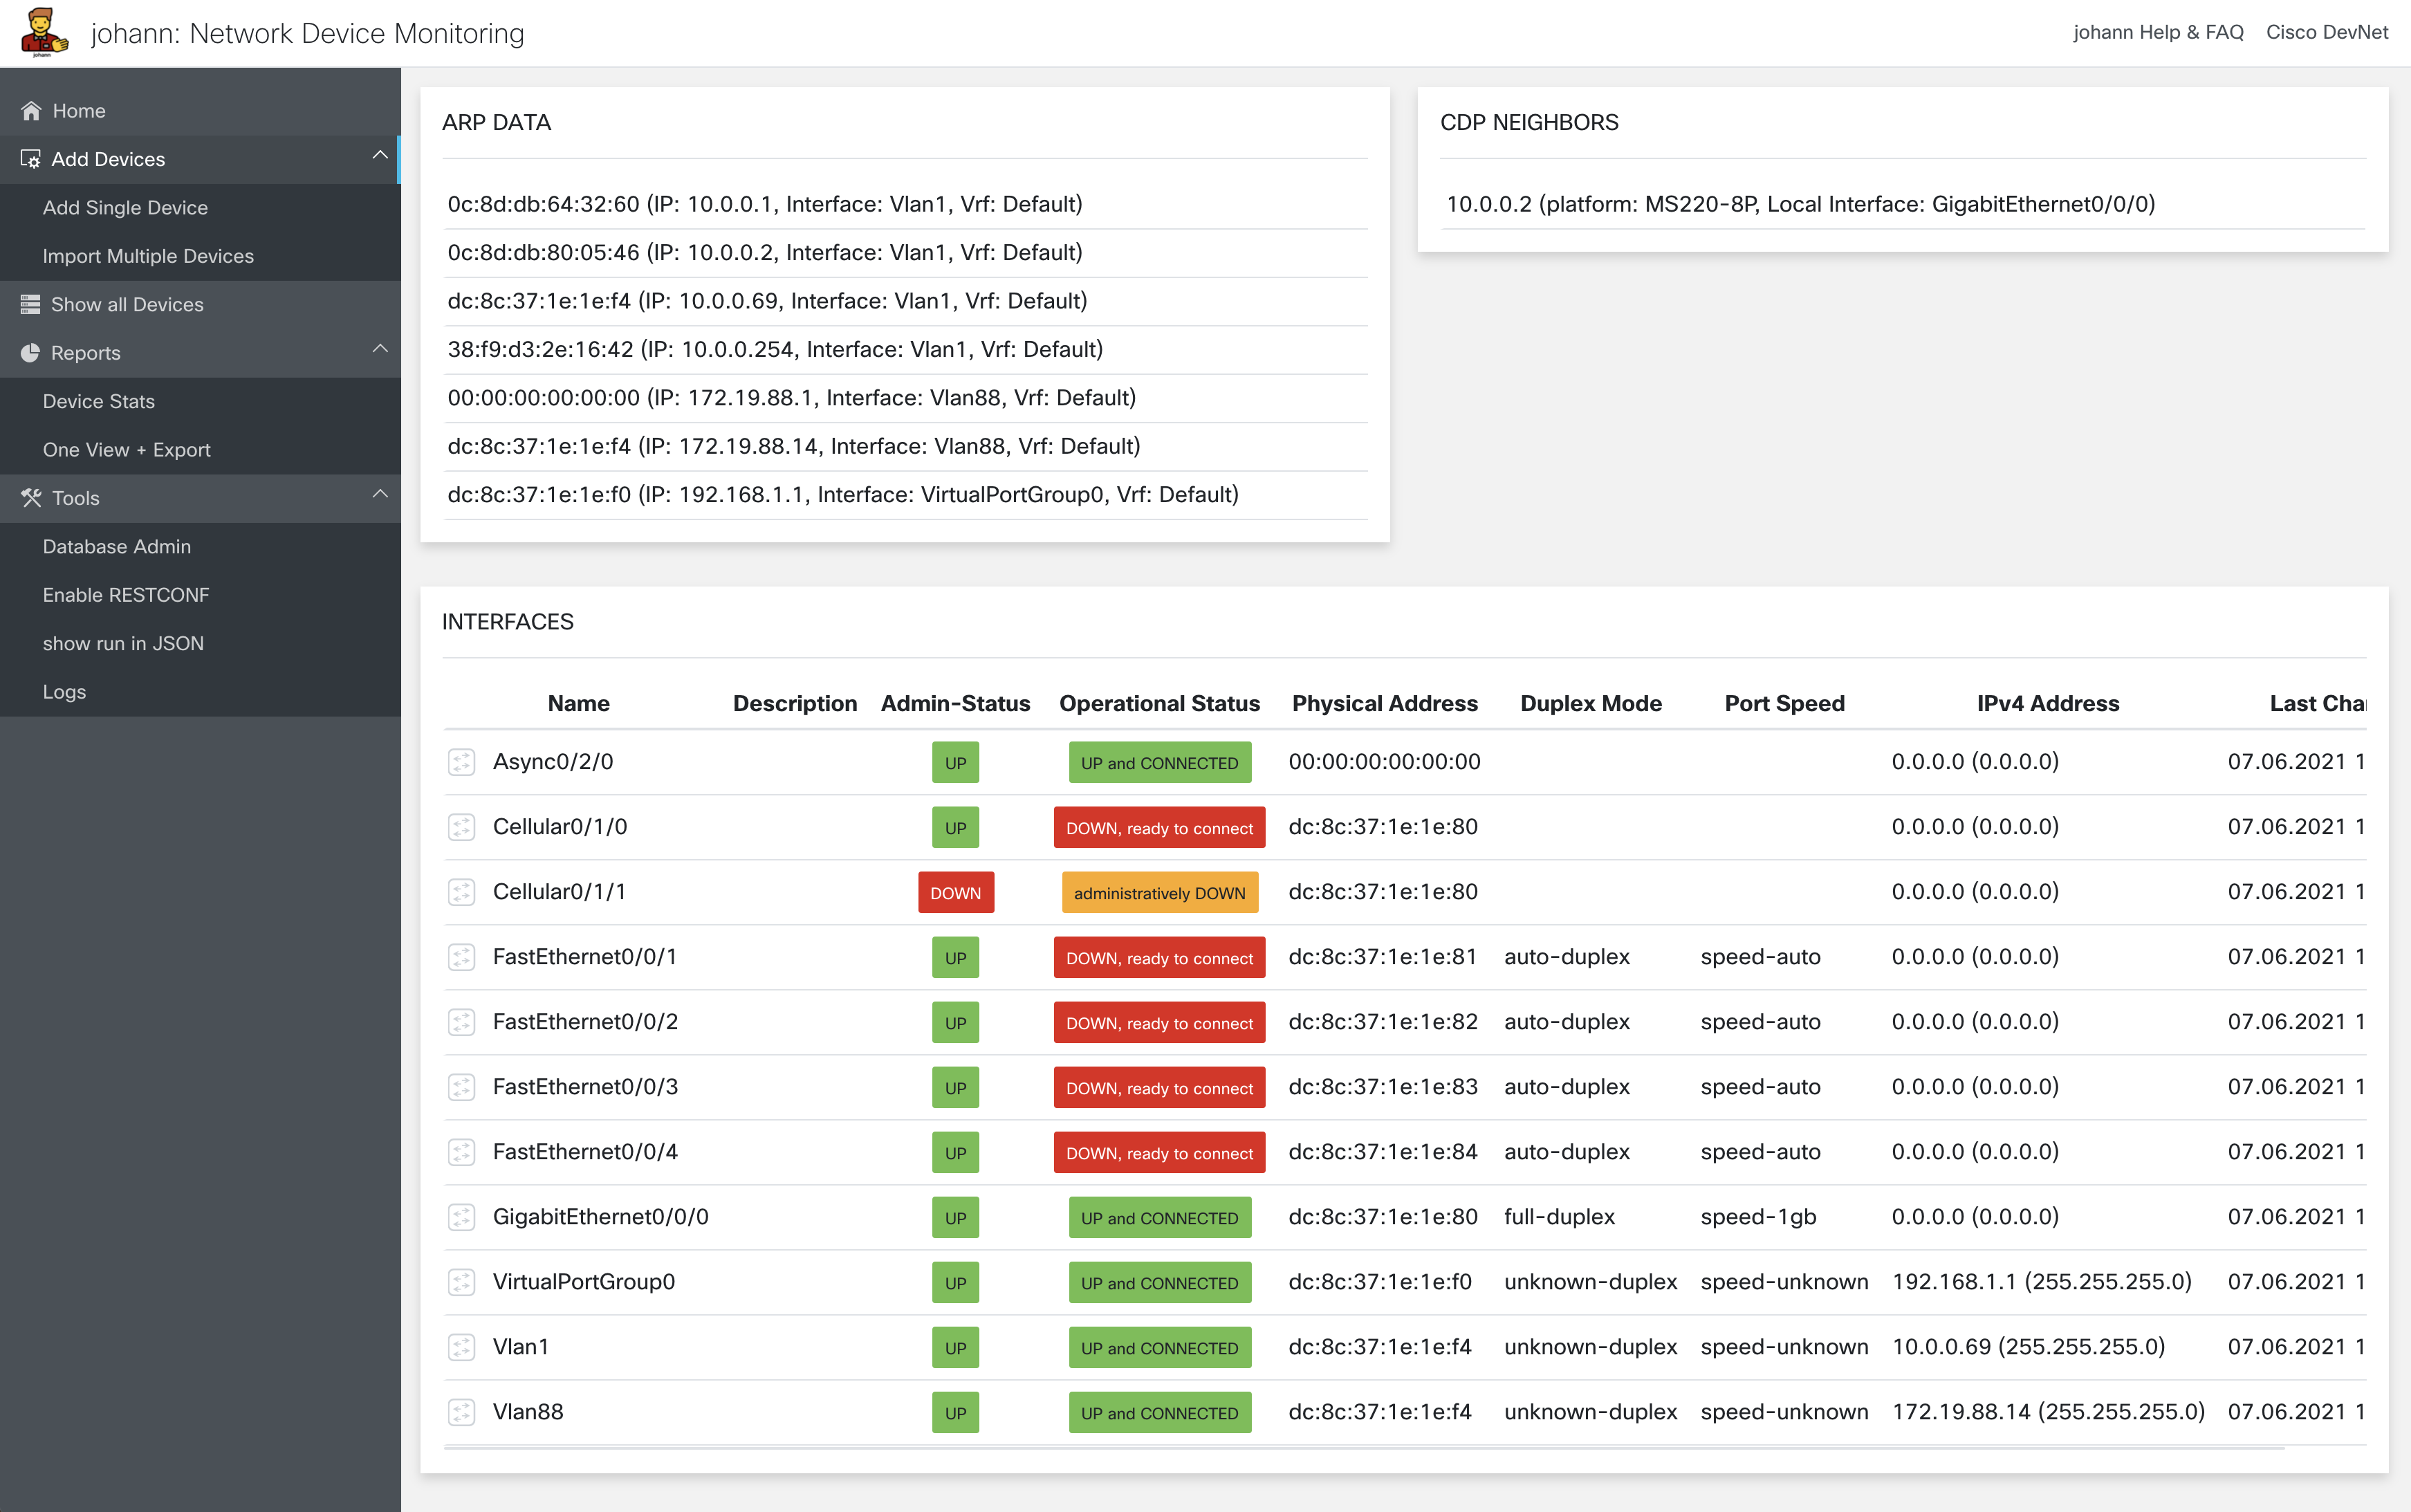Click the row icon beside Vlan88

[x=461, y=1412]
